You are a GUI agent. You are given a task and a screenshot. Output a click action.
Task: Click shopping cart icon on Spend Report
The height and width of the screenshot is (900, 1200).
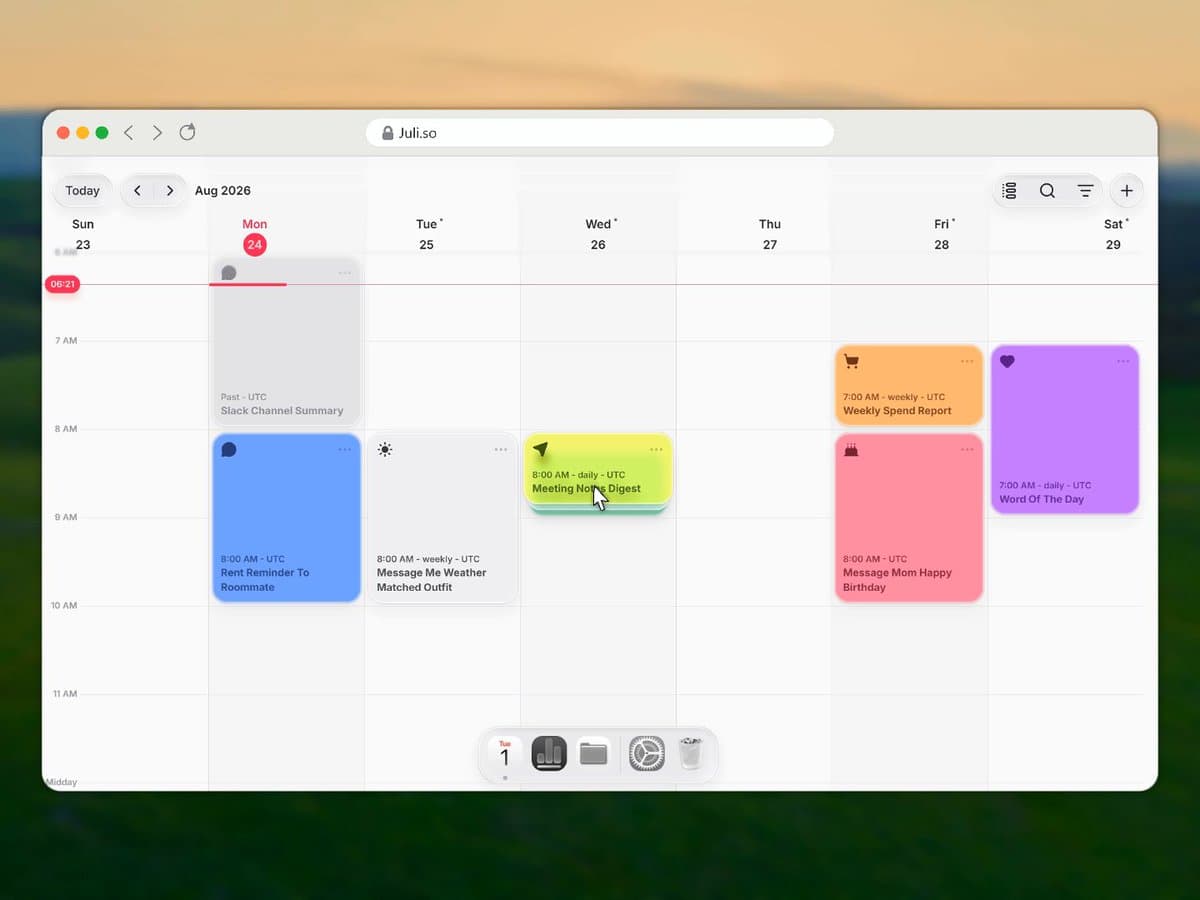click(852, 361)
